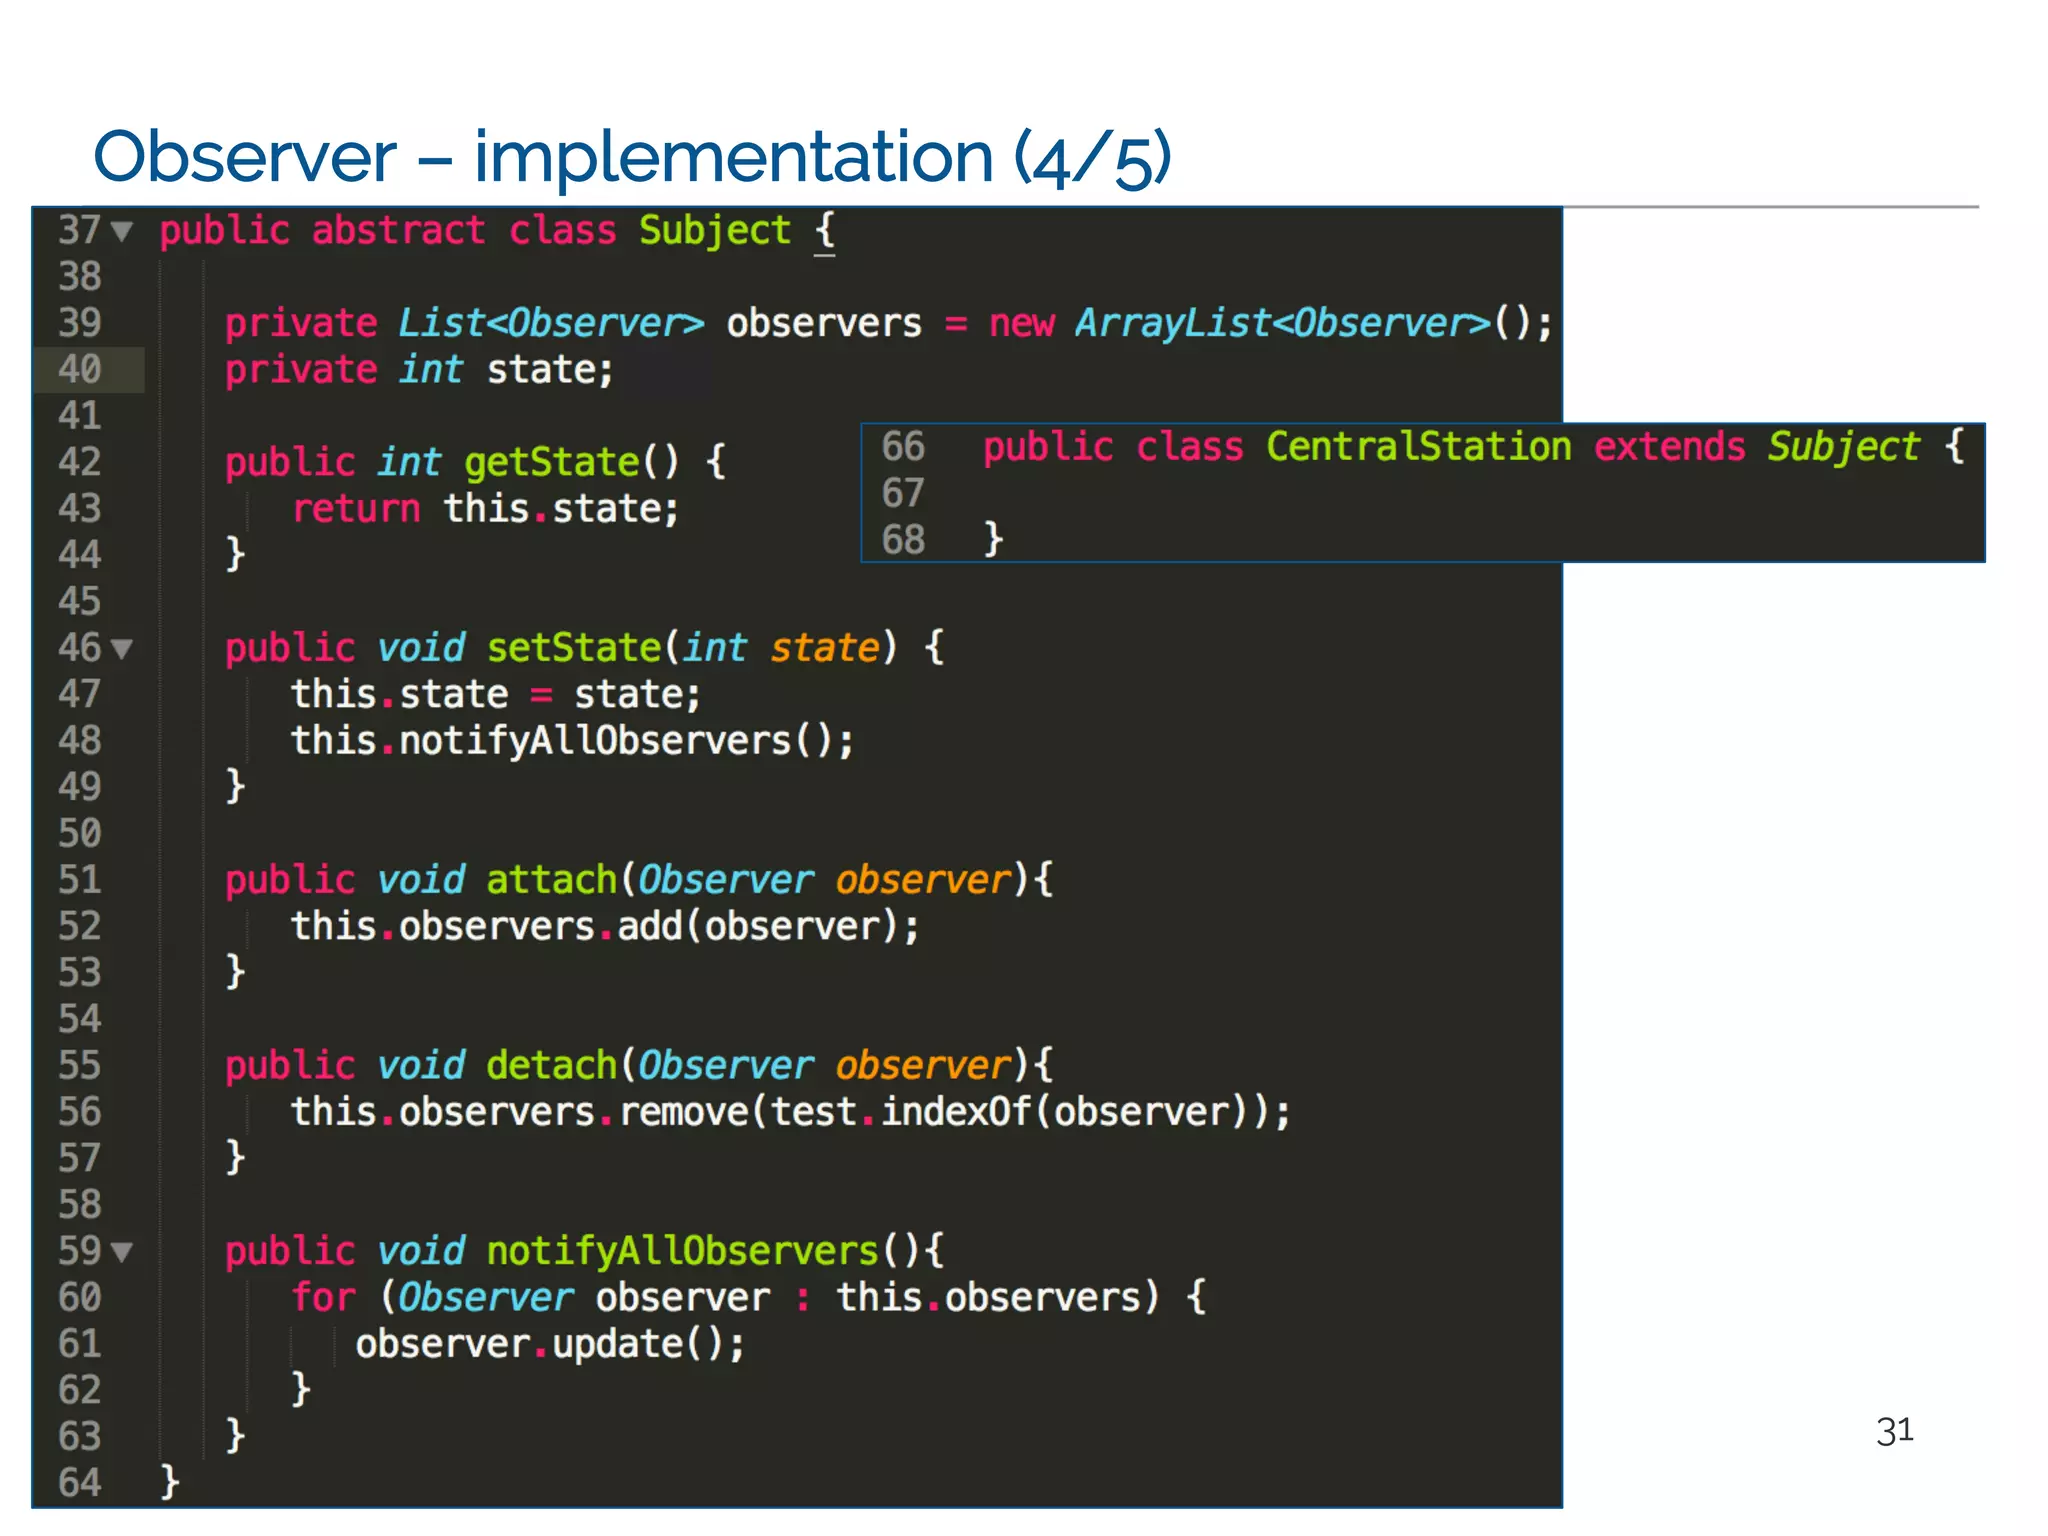Click line number 51 in gutter

80,880
